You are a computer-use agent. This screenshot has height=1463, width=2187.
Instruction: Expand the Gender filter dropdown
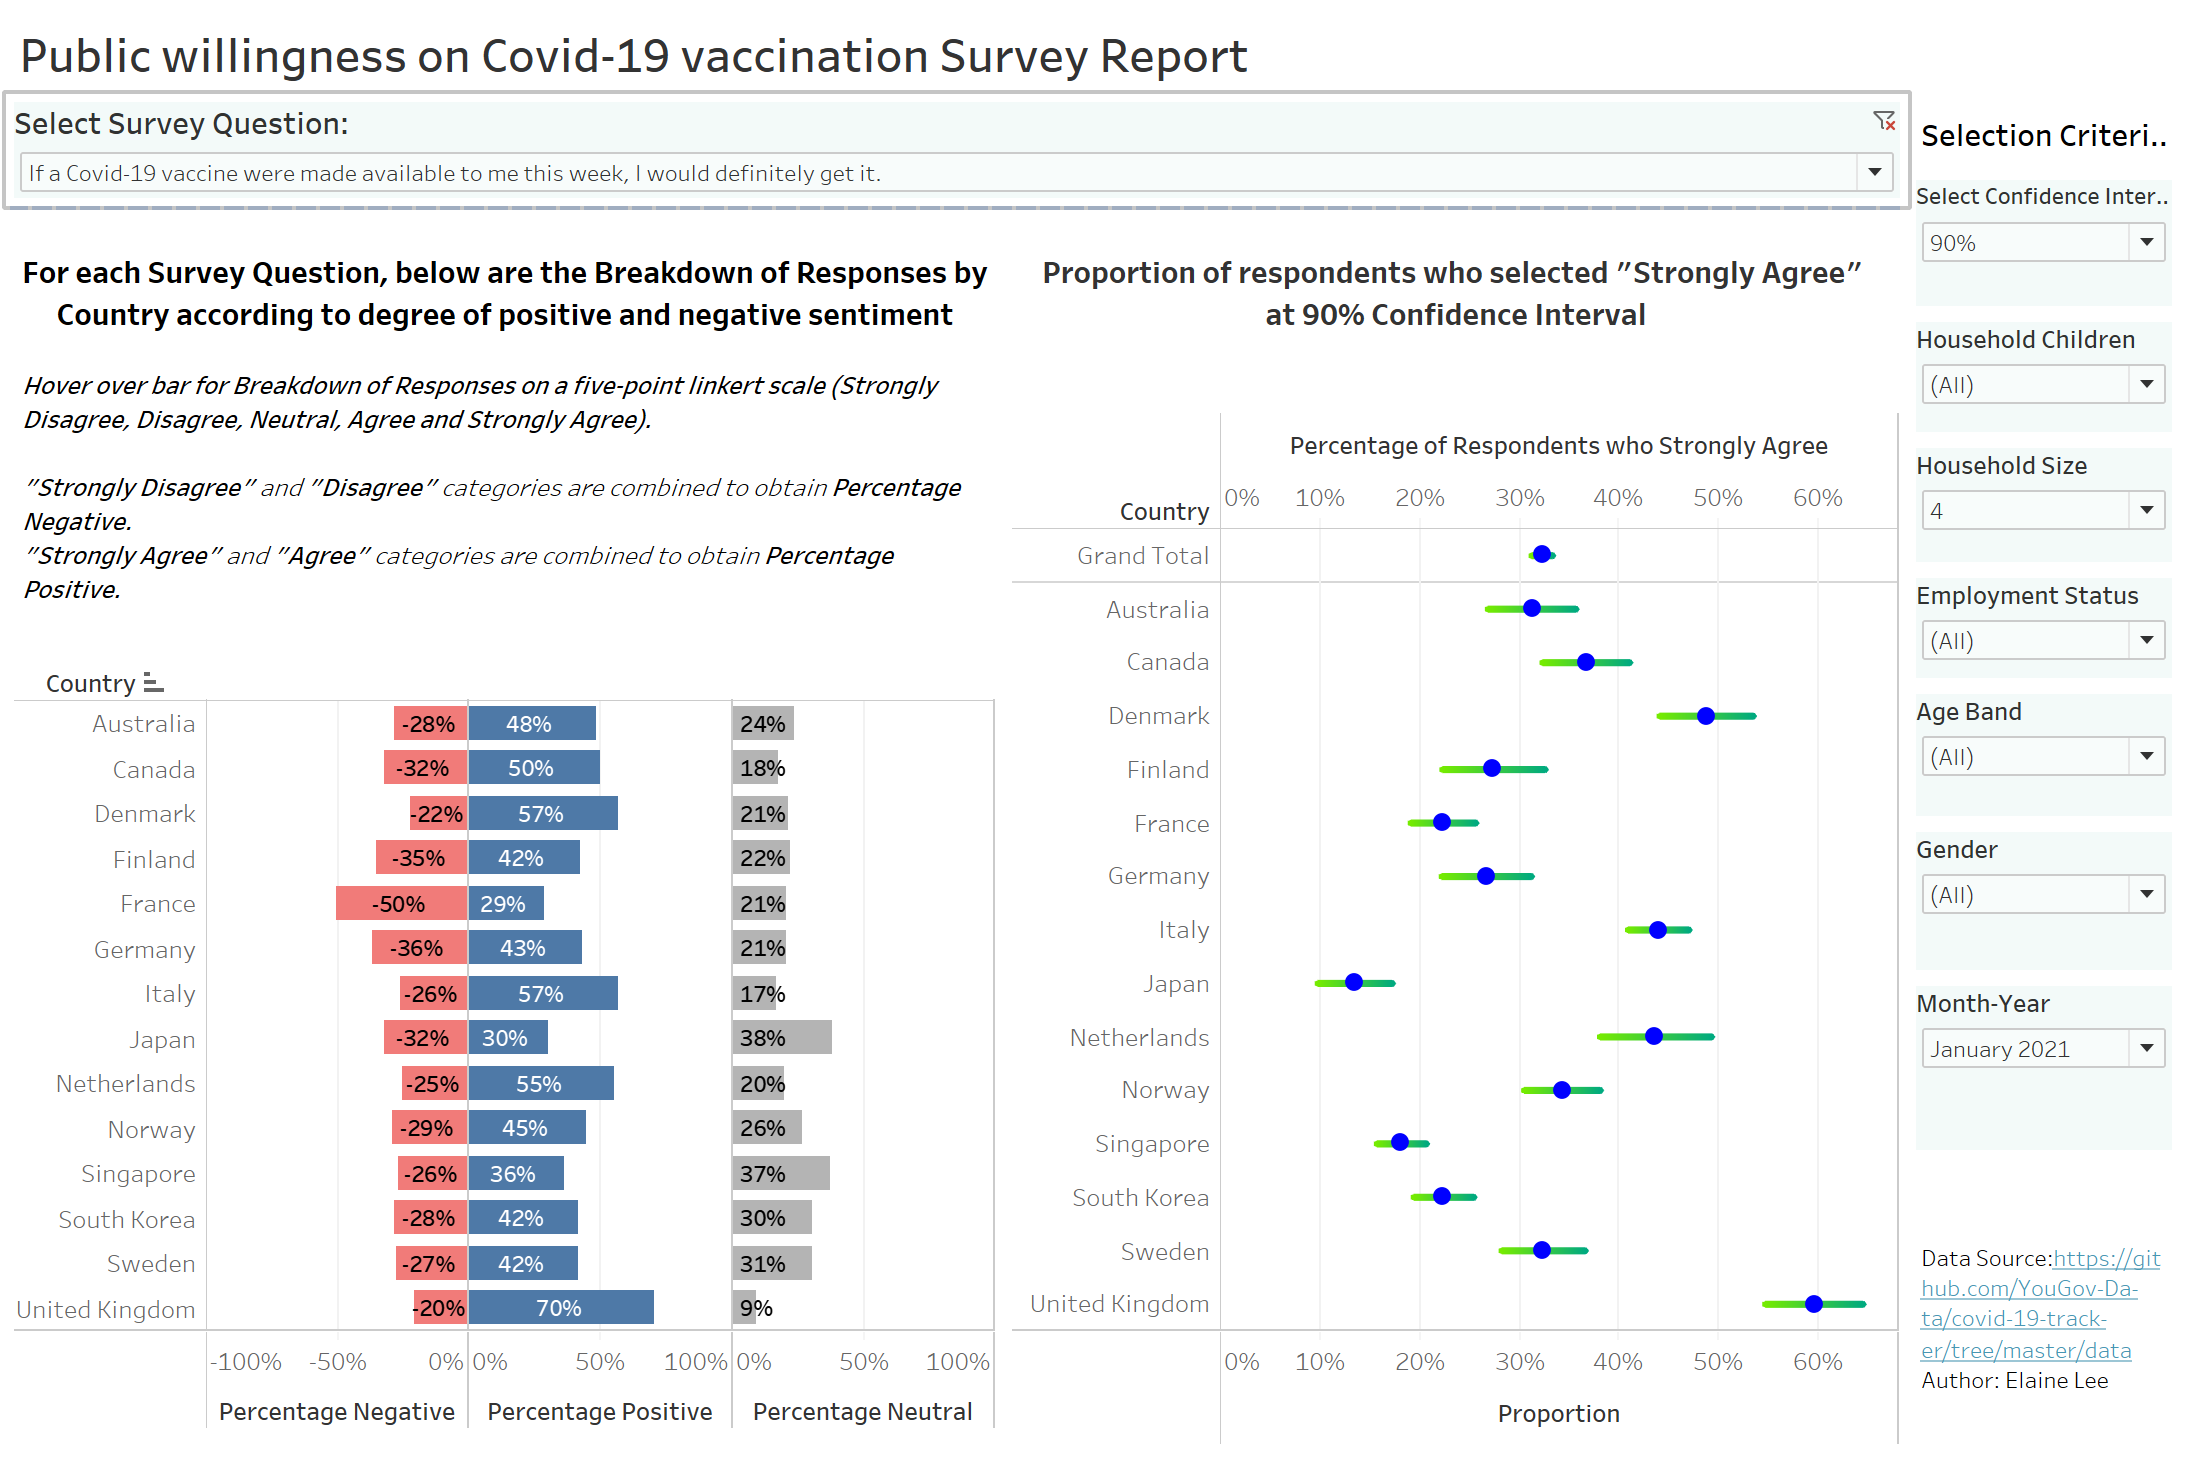coord(2146,894)
